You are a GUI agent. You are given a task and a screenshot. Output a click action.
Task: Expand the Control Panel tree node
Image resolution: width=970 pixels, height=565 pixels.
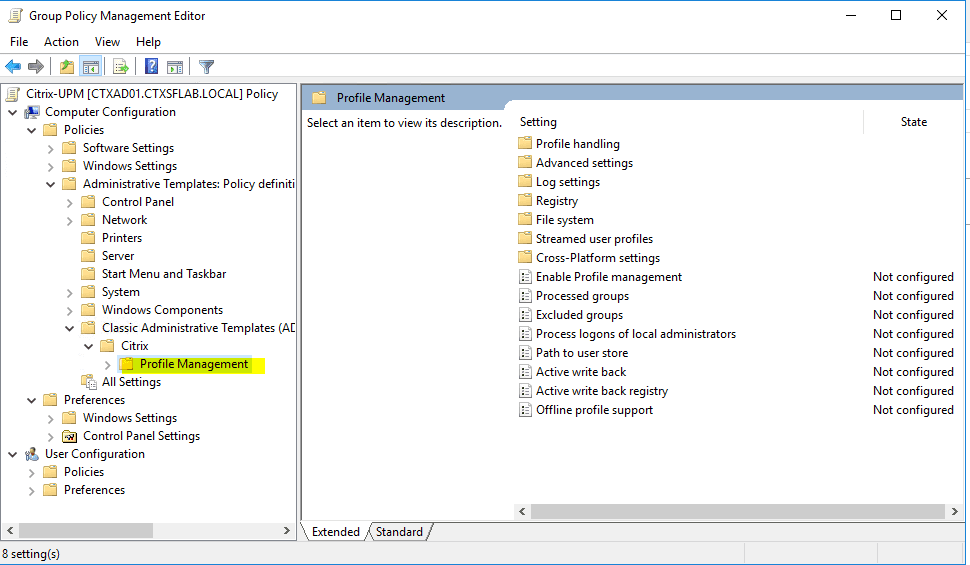(70, 202)
